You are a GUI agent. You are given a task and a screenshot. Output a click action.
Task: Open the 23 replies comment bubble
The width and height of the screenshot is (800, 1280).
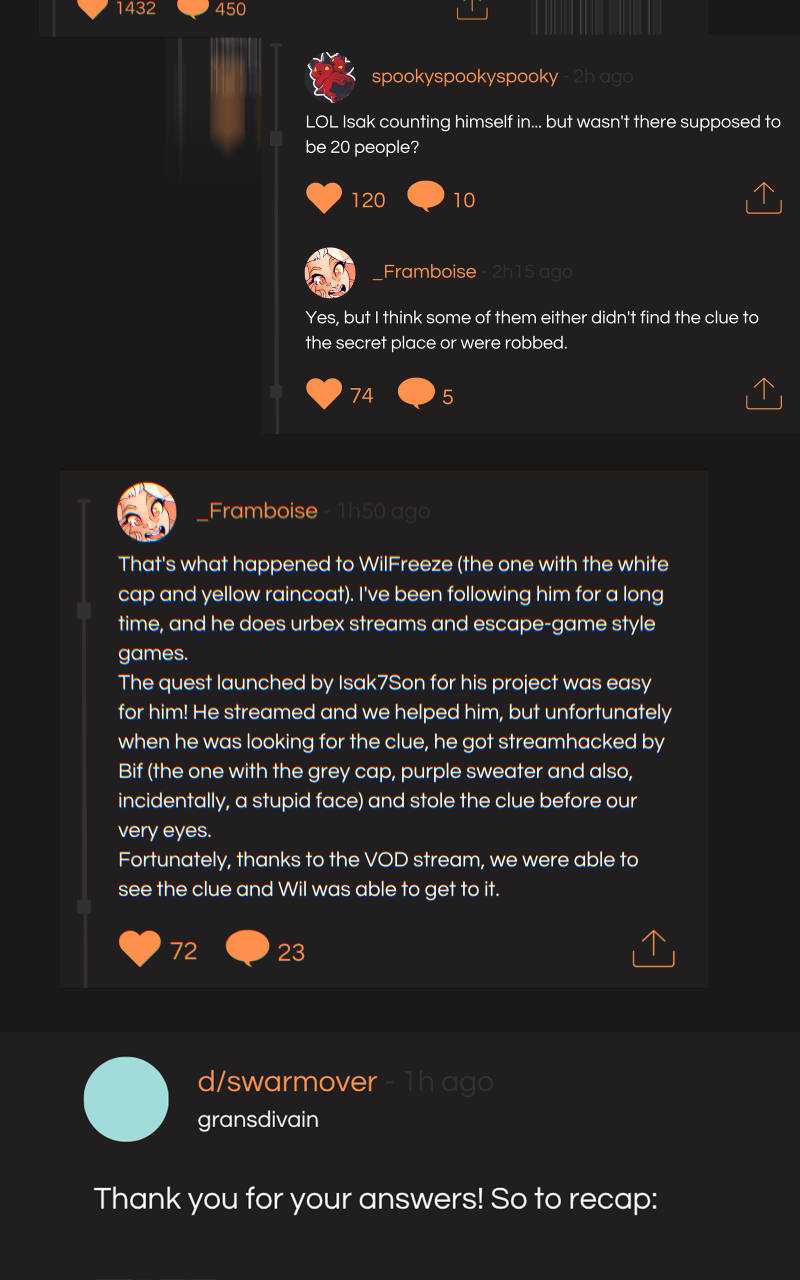248,948
